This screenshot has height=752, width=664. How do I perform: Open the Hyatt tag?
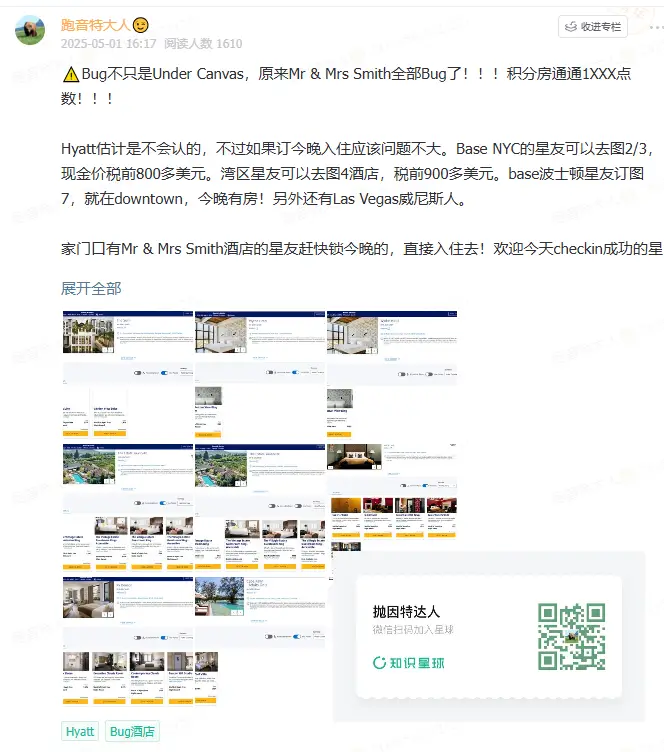click(80, 731)
